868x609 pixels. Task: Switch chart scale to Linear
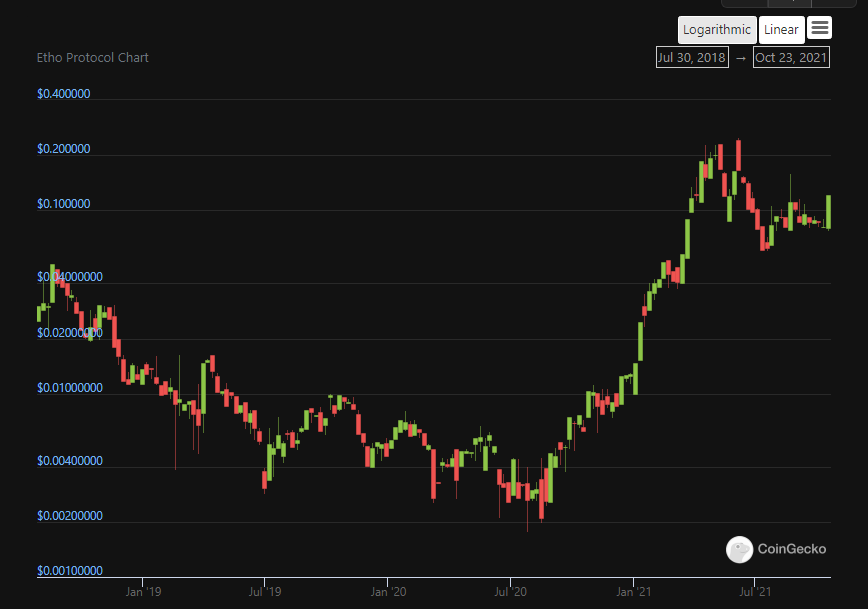pos(781,29)
